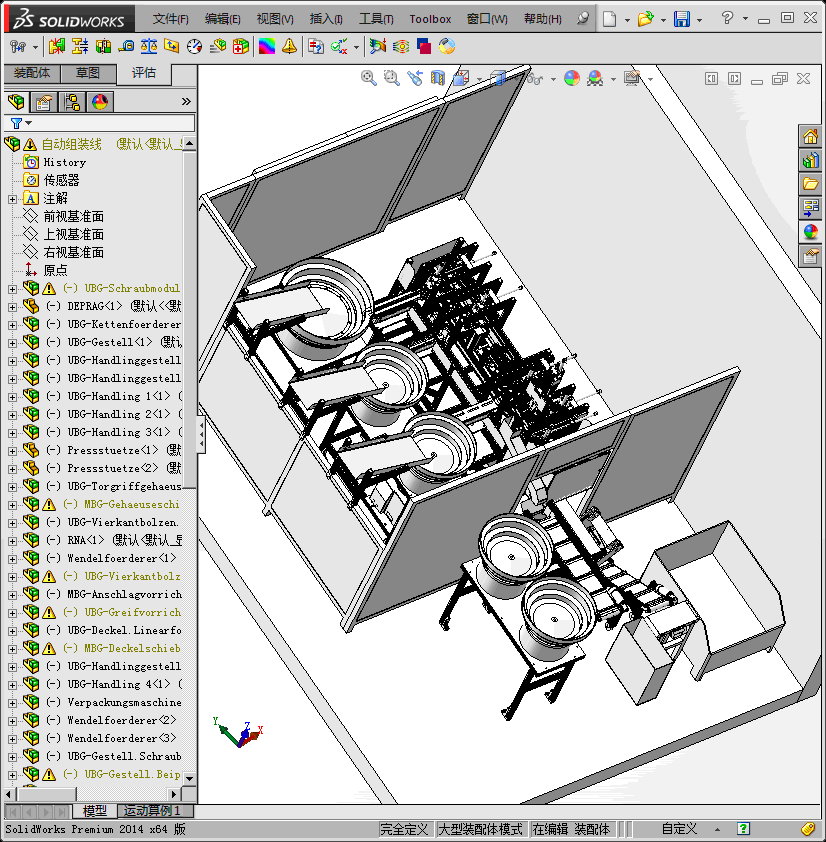The width and height of the screenshot is (826, 842).
Task: Click the green box with red cross icon
Action: (241, 47)
